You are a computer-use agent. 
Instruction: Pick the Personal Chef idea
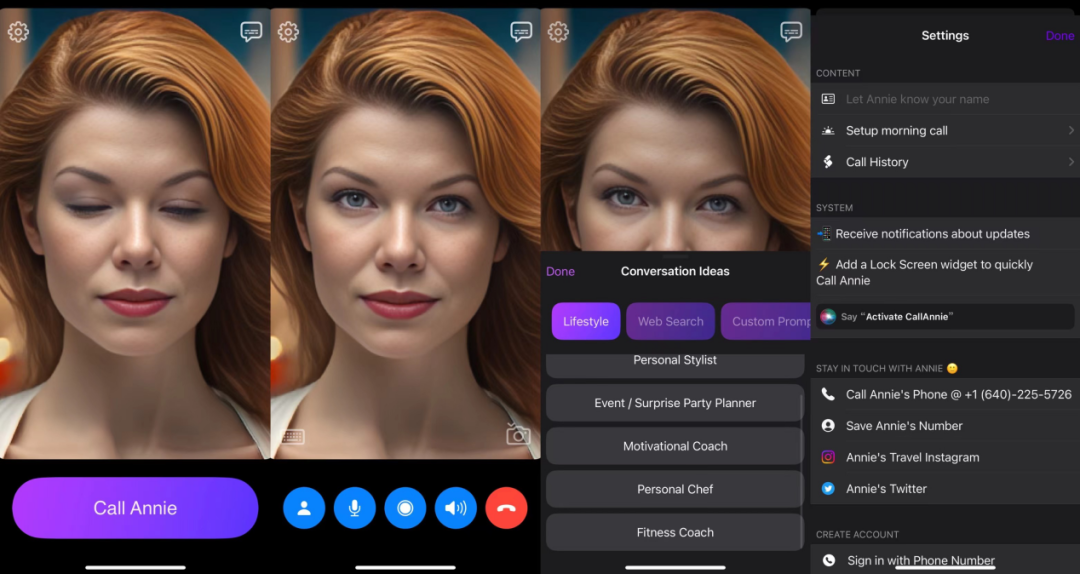tap(675, 489)
